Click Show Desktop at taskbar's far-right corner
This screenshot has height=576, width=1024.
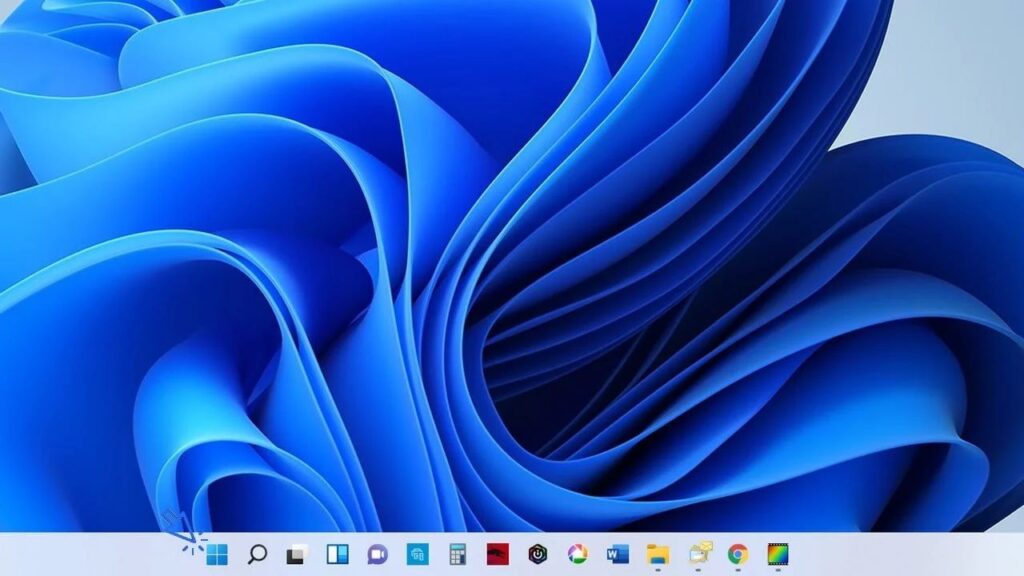(x=1020, y=554)
